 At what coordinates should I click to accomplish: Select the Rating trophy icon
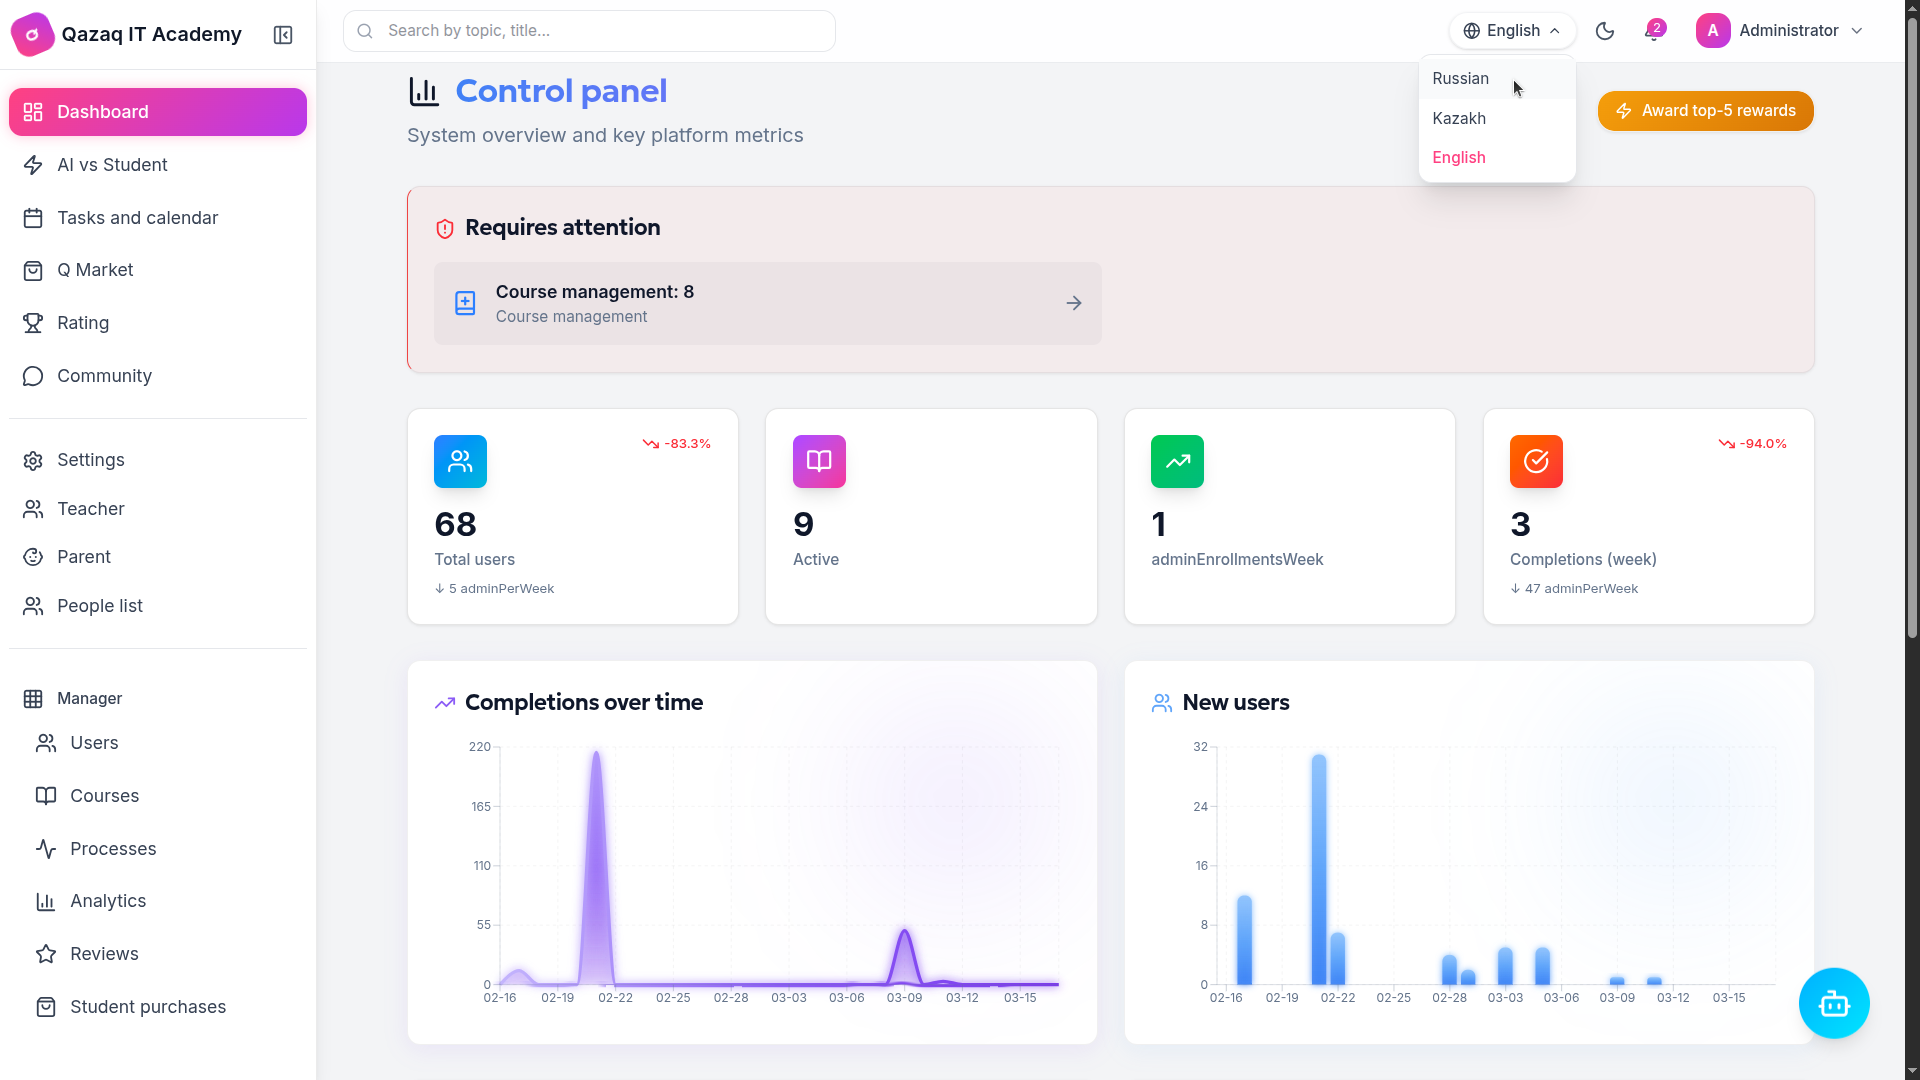pos(33,322)
